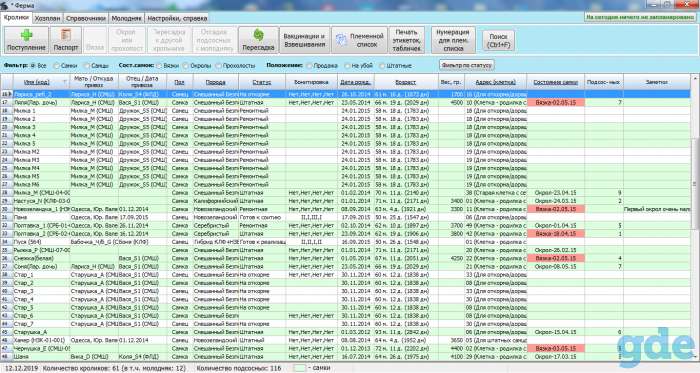This screenshot has height=373, width=700.
Task: Open Племенной список from the toolbar
Action: (x=360, y=40)
